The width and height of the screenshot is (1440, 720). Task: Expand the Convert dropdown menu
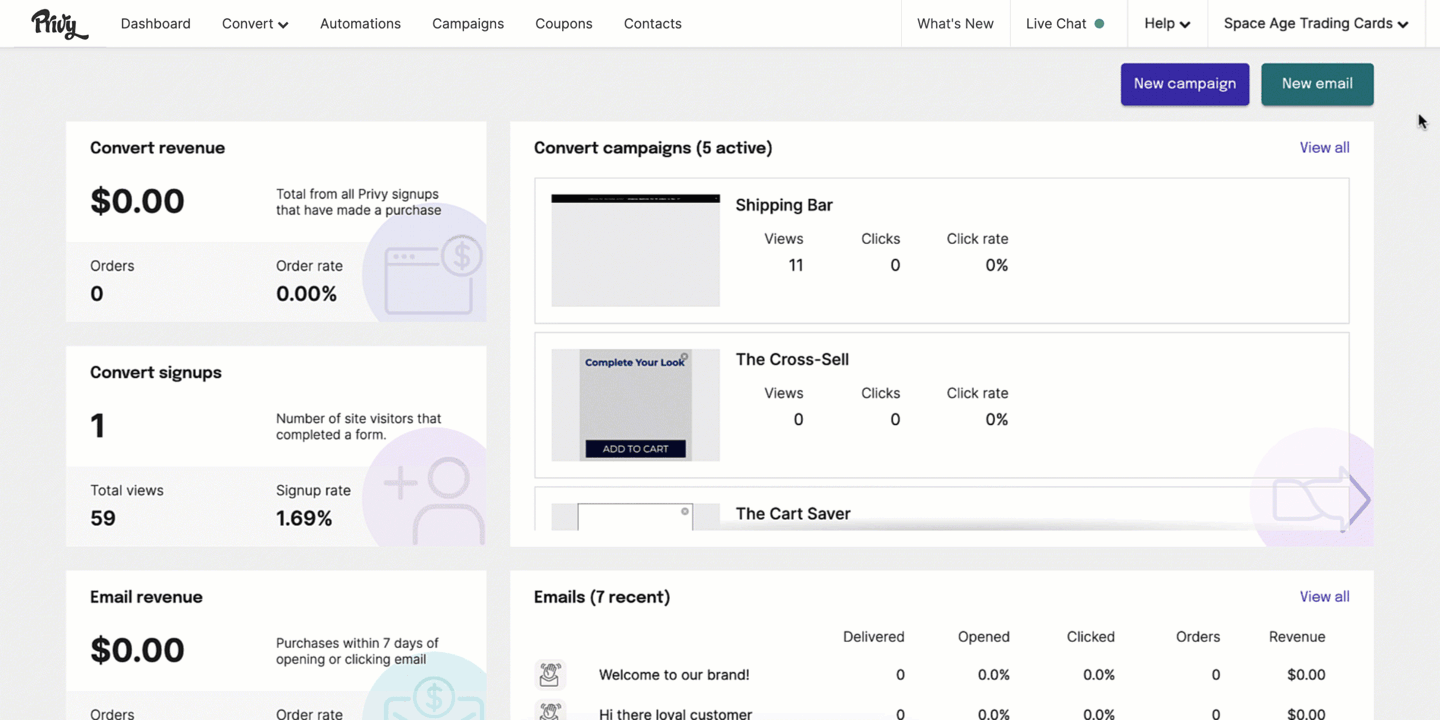click(255, 24)
